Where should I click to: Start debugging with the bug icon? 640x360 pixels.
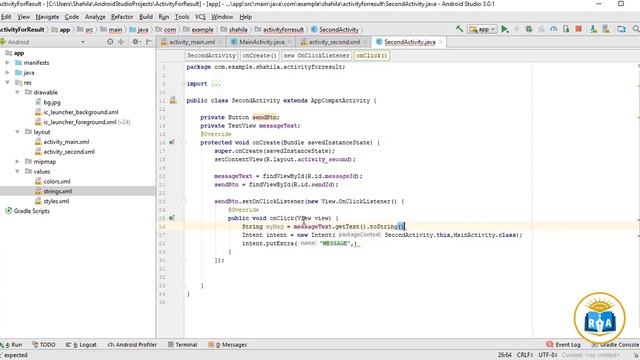pos(529,29)
